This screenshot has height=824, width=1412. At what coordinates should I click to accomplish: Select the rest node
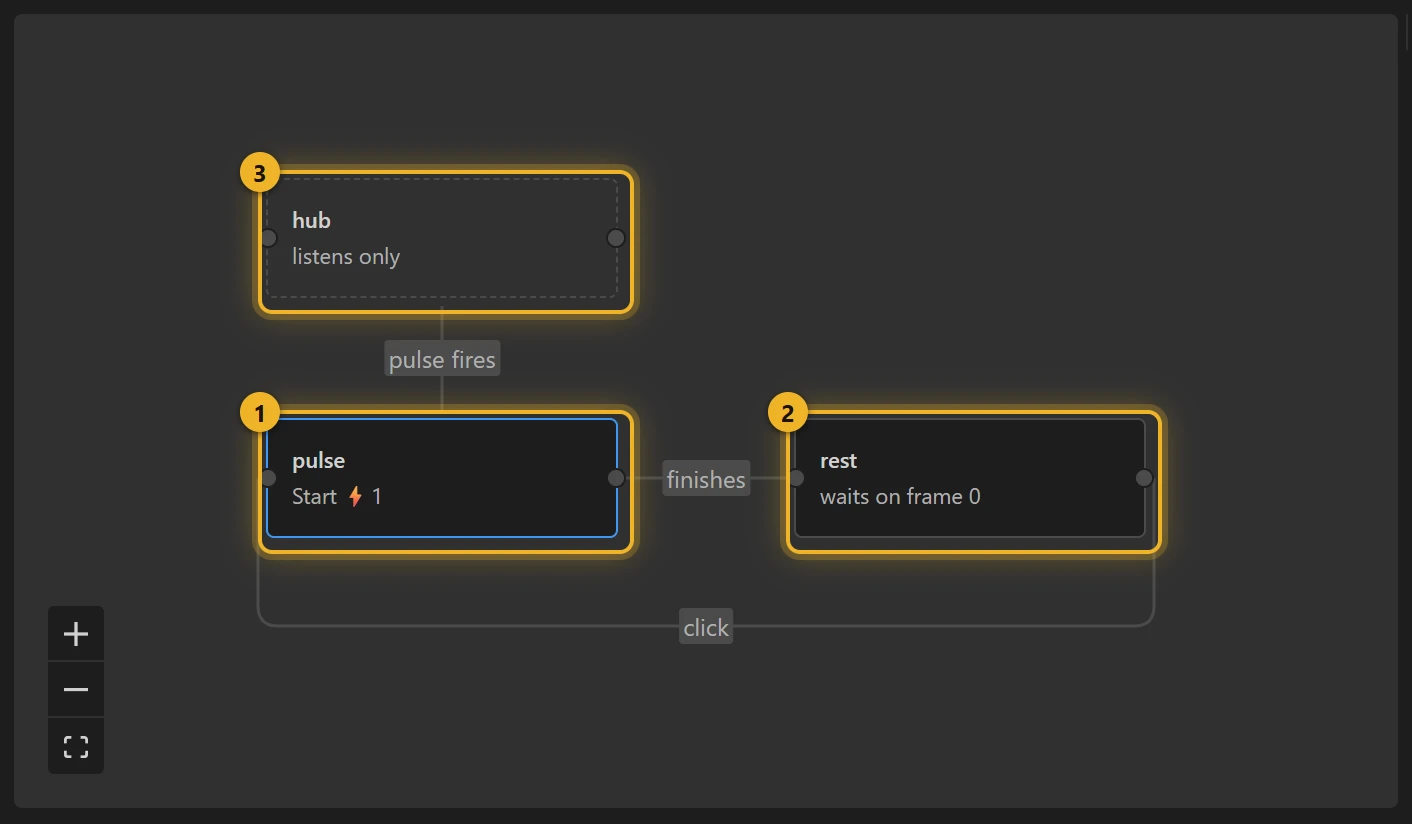970,478
